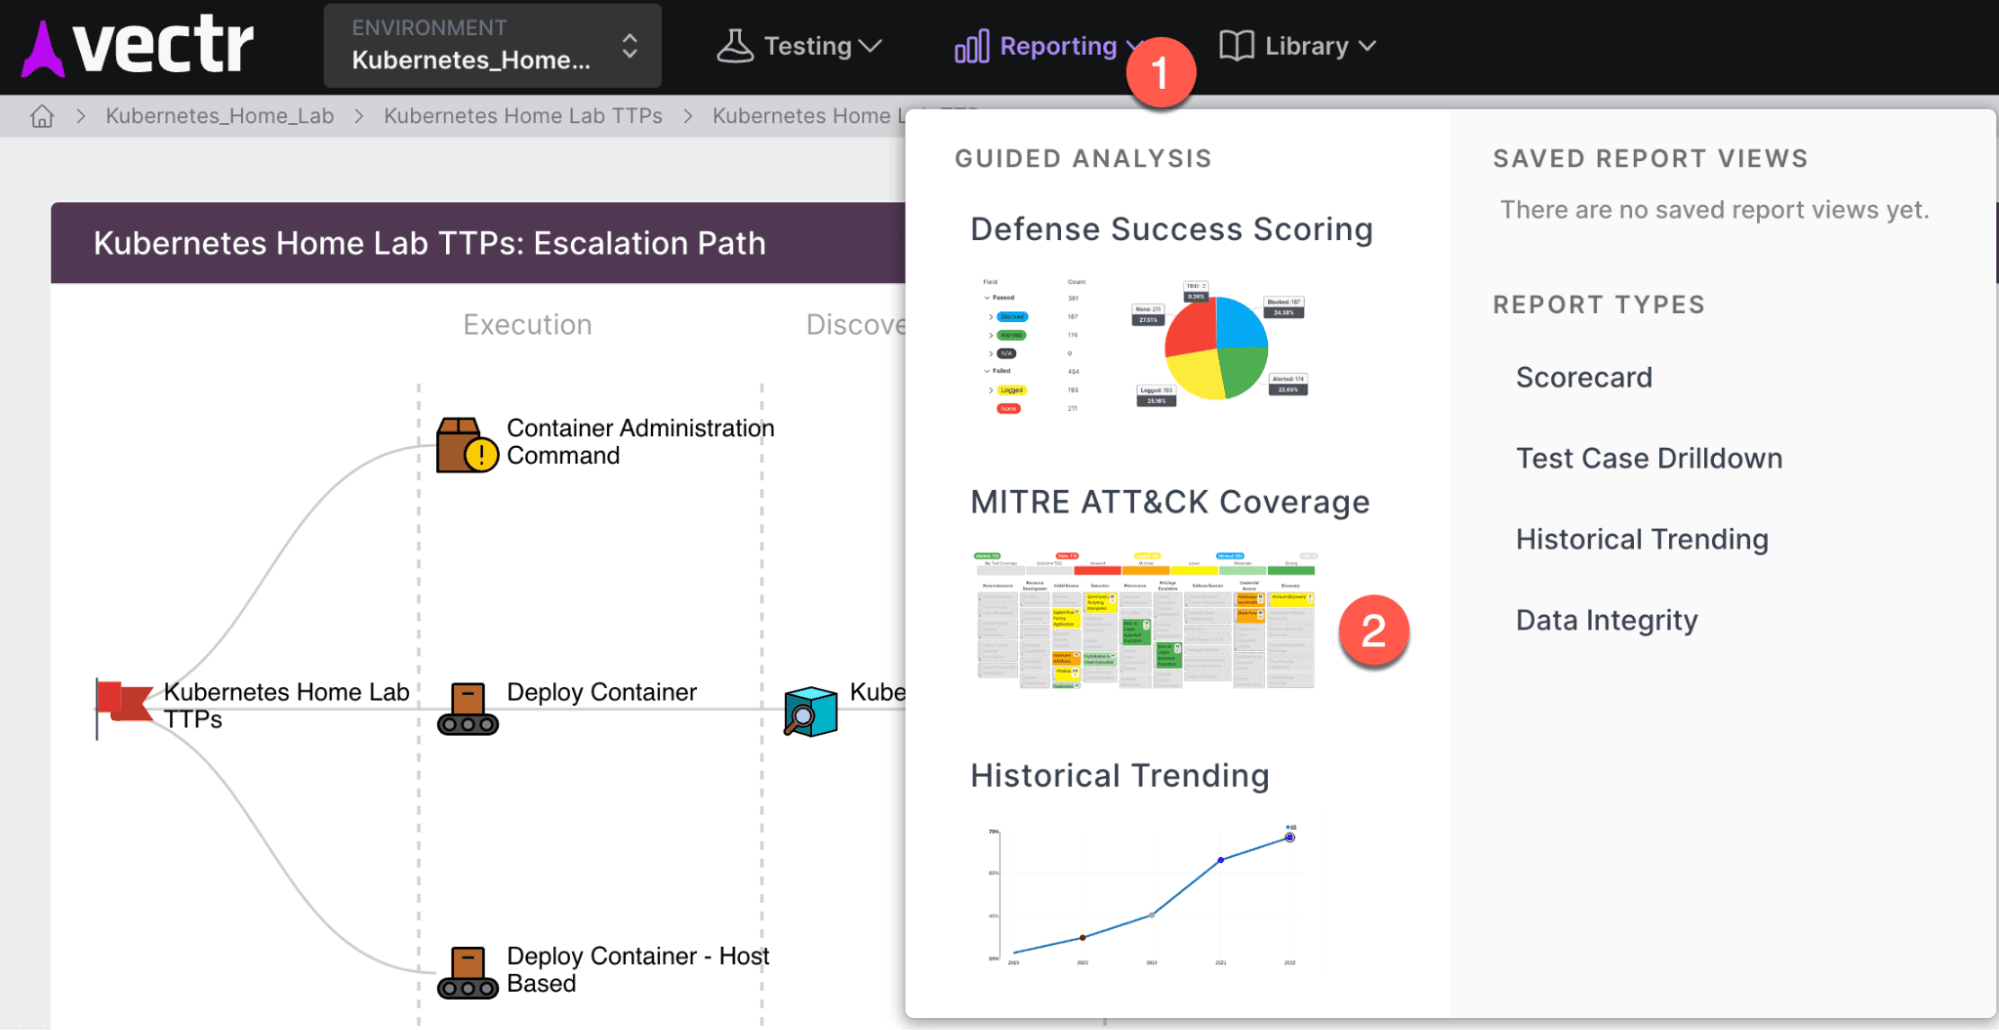The height and width of the screenshot is (1030, 1999).
Task: Open Defense Success Scoring guided analysis
Action: (x=1171, y=229)
